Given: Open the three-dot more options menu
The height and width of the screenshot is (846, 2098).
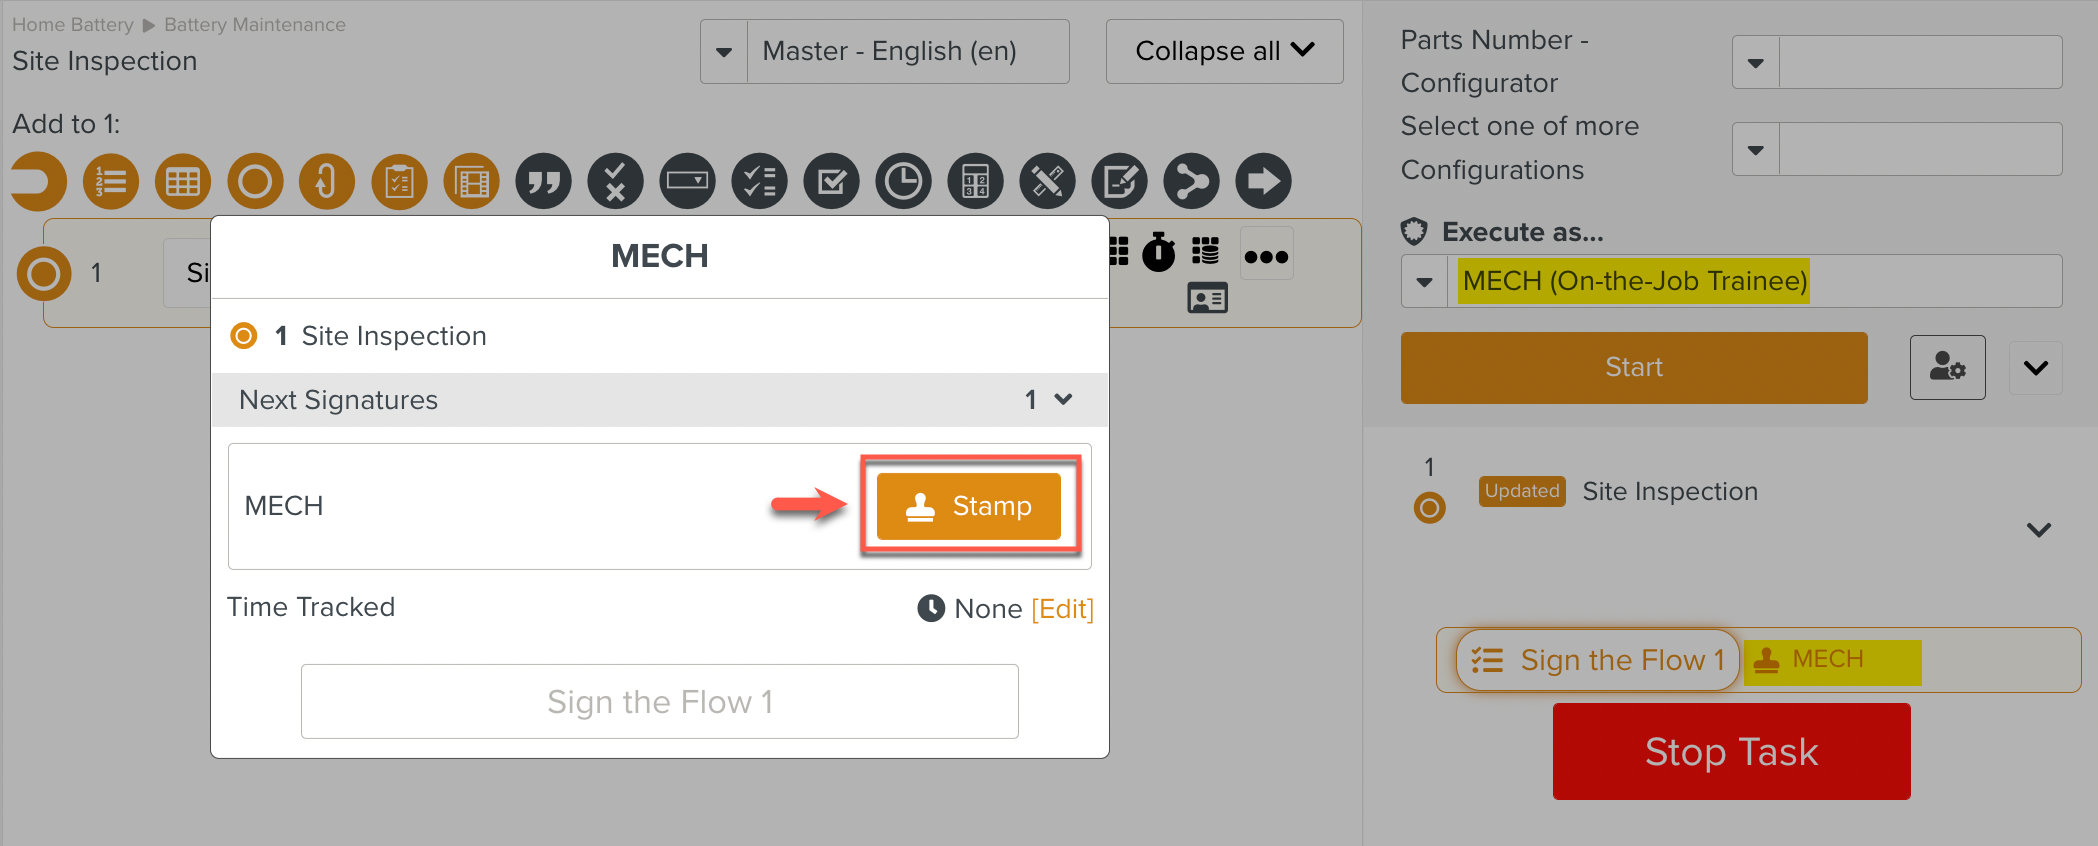Looking at the screenshot, I should [x=1266, y=256].
